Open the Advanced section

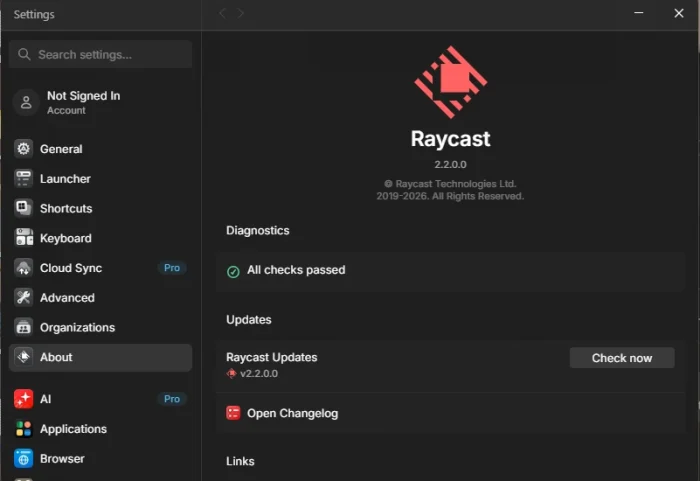(100, 297)
